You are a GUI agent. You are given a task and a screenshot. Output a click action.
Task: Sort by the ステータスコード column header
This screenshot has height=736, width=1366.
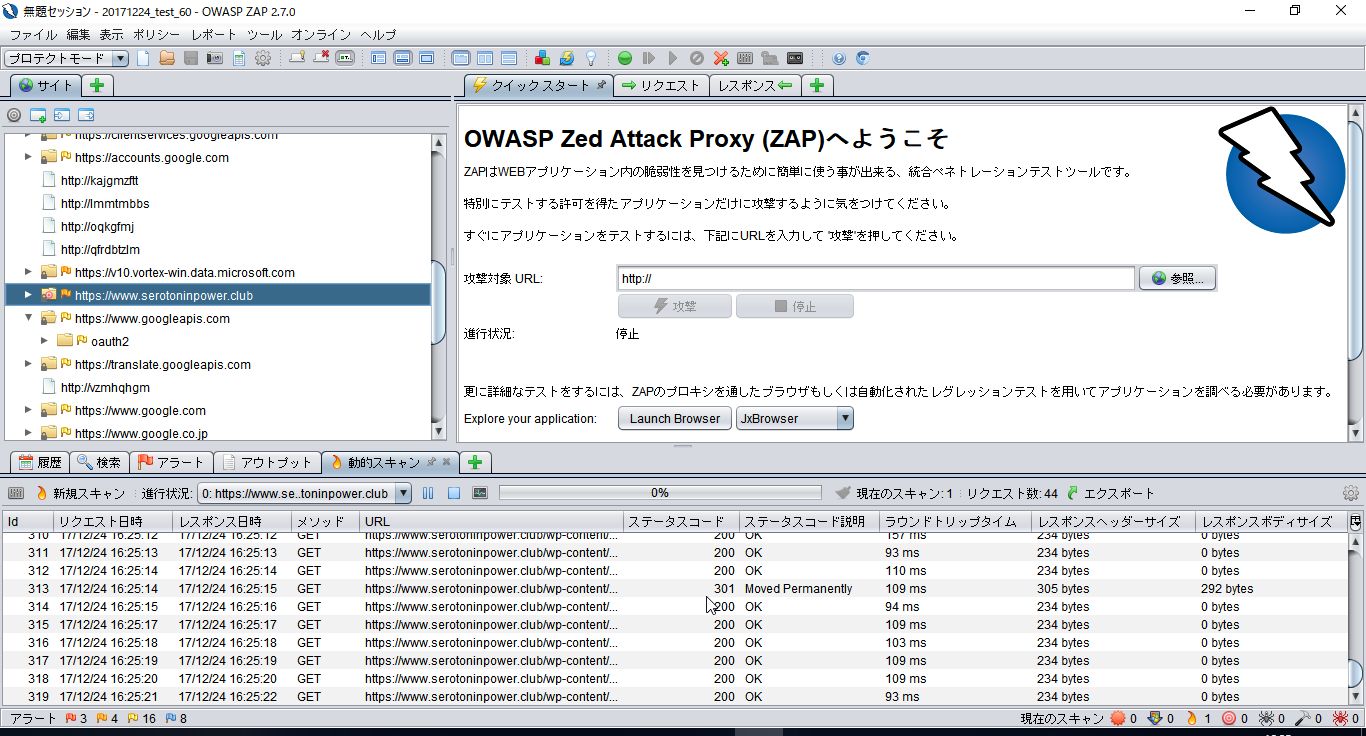pos(682,521)
